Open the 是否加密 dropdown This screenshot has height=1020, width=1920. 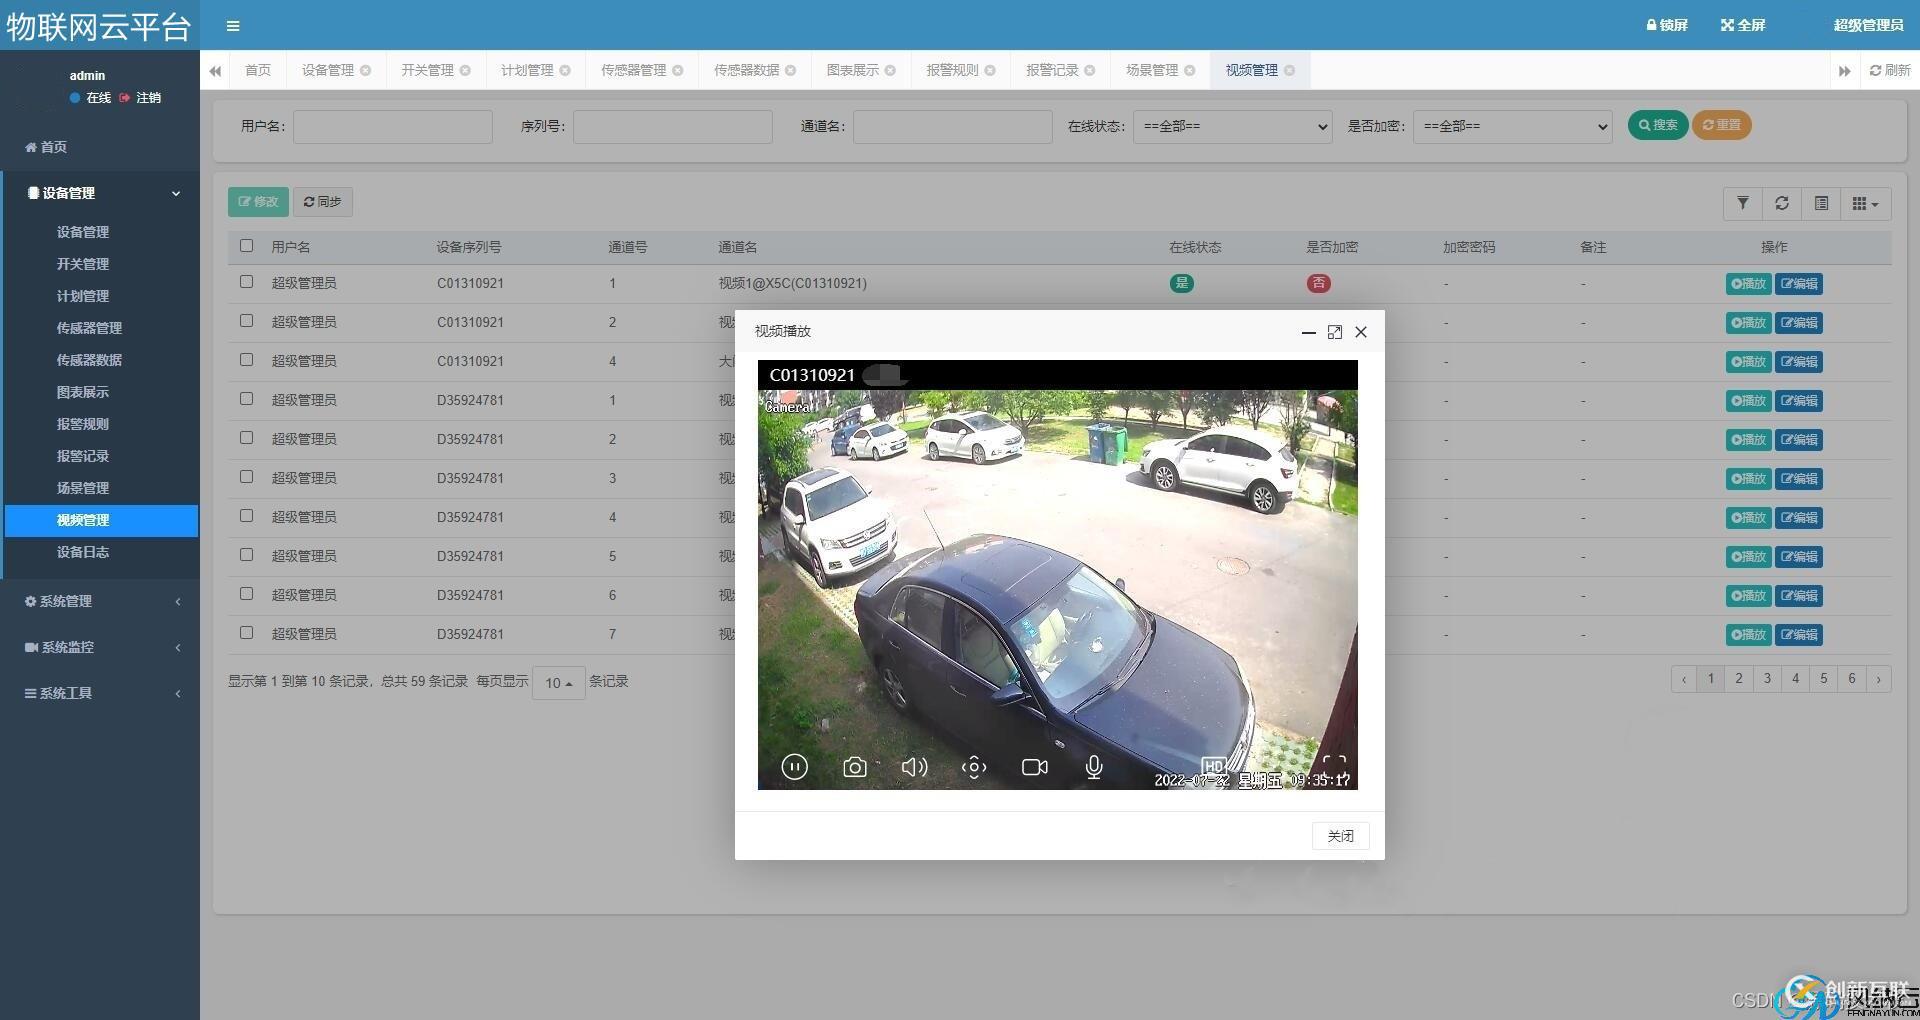coord(1512,126)
